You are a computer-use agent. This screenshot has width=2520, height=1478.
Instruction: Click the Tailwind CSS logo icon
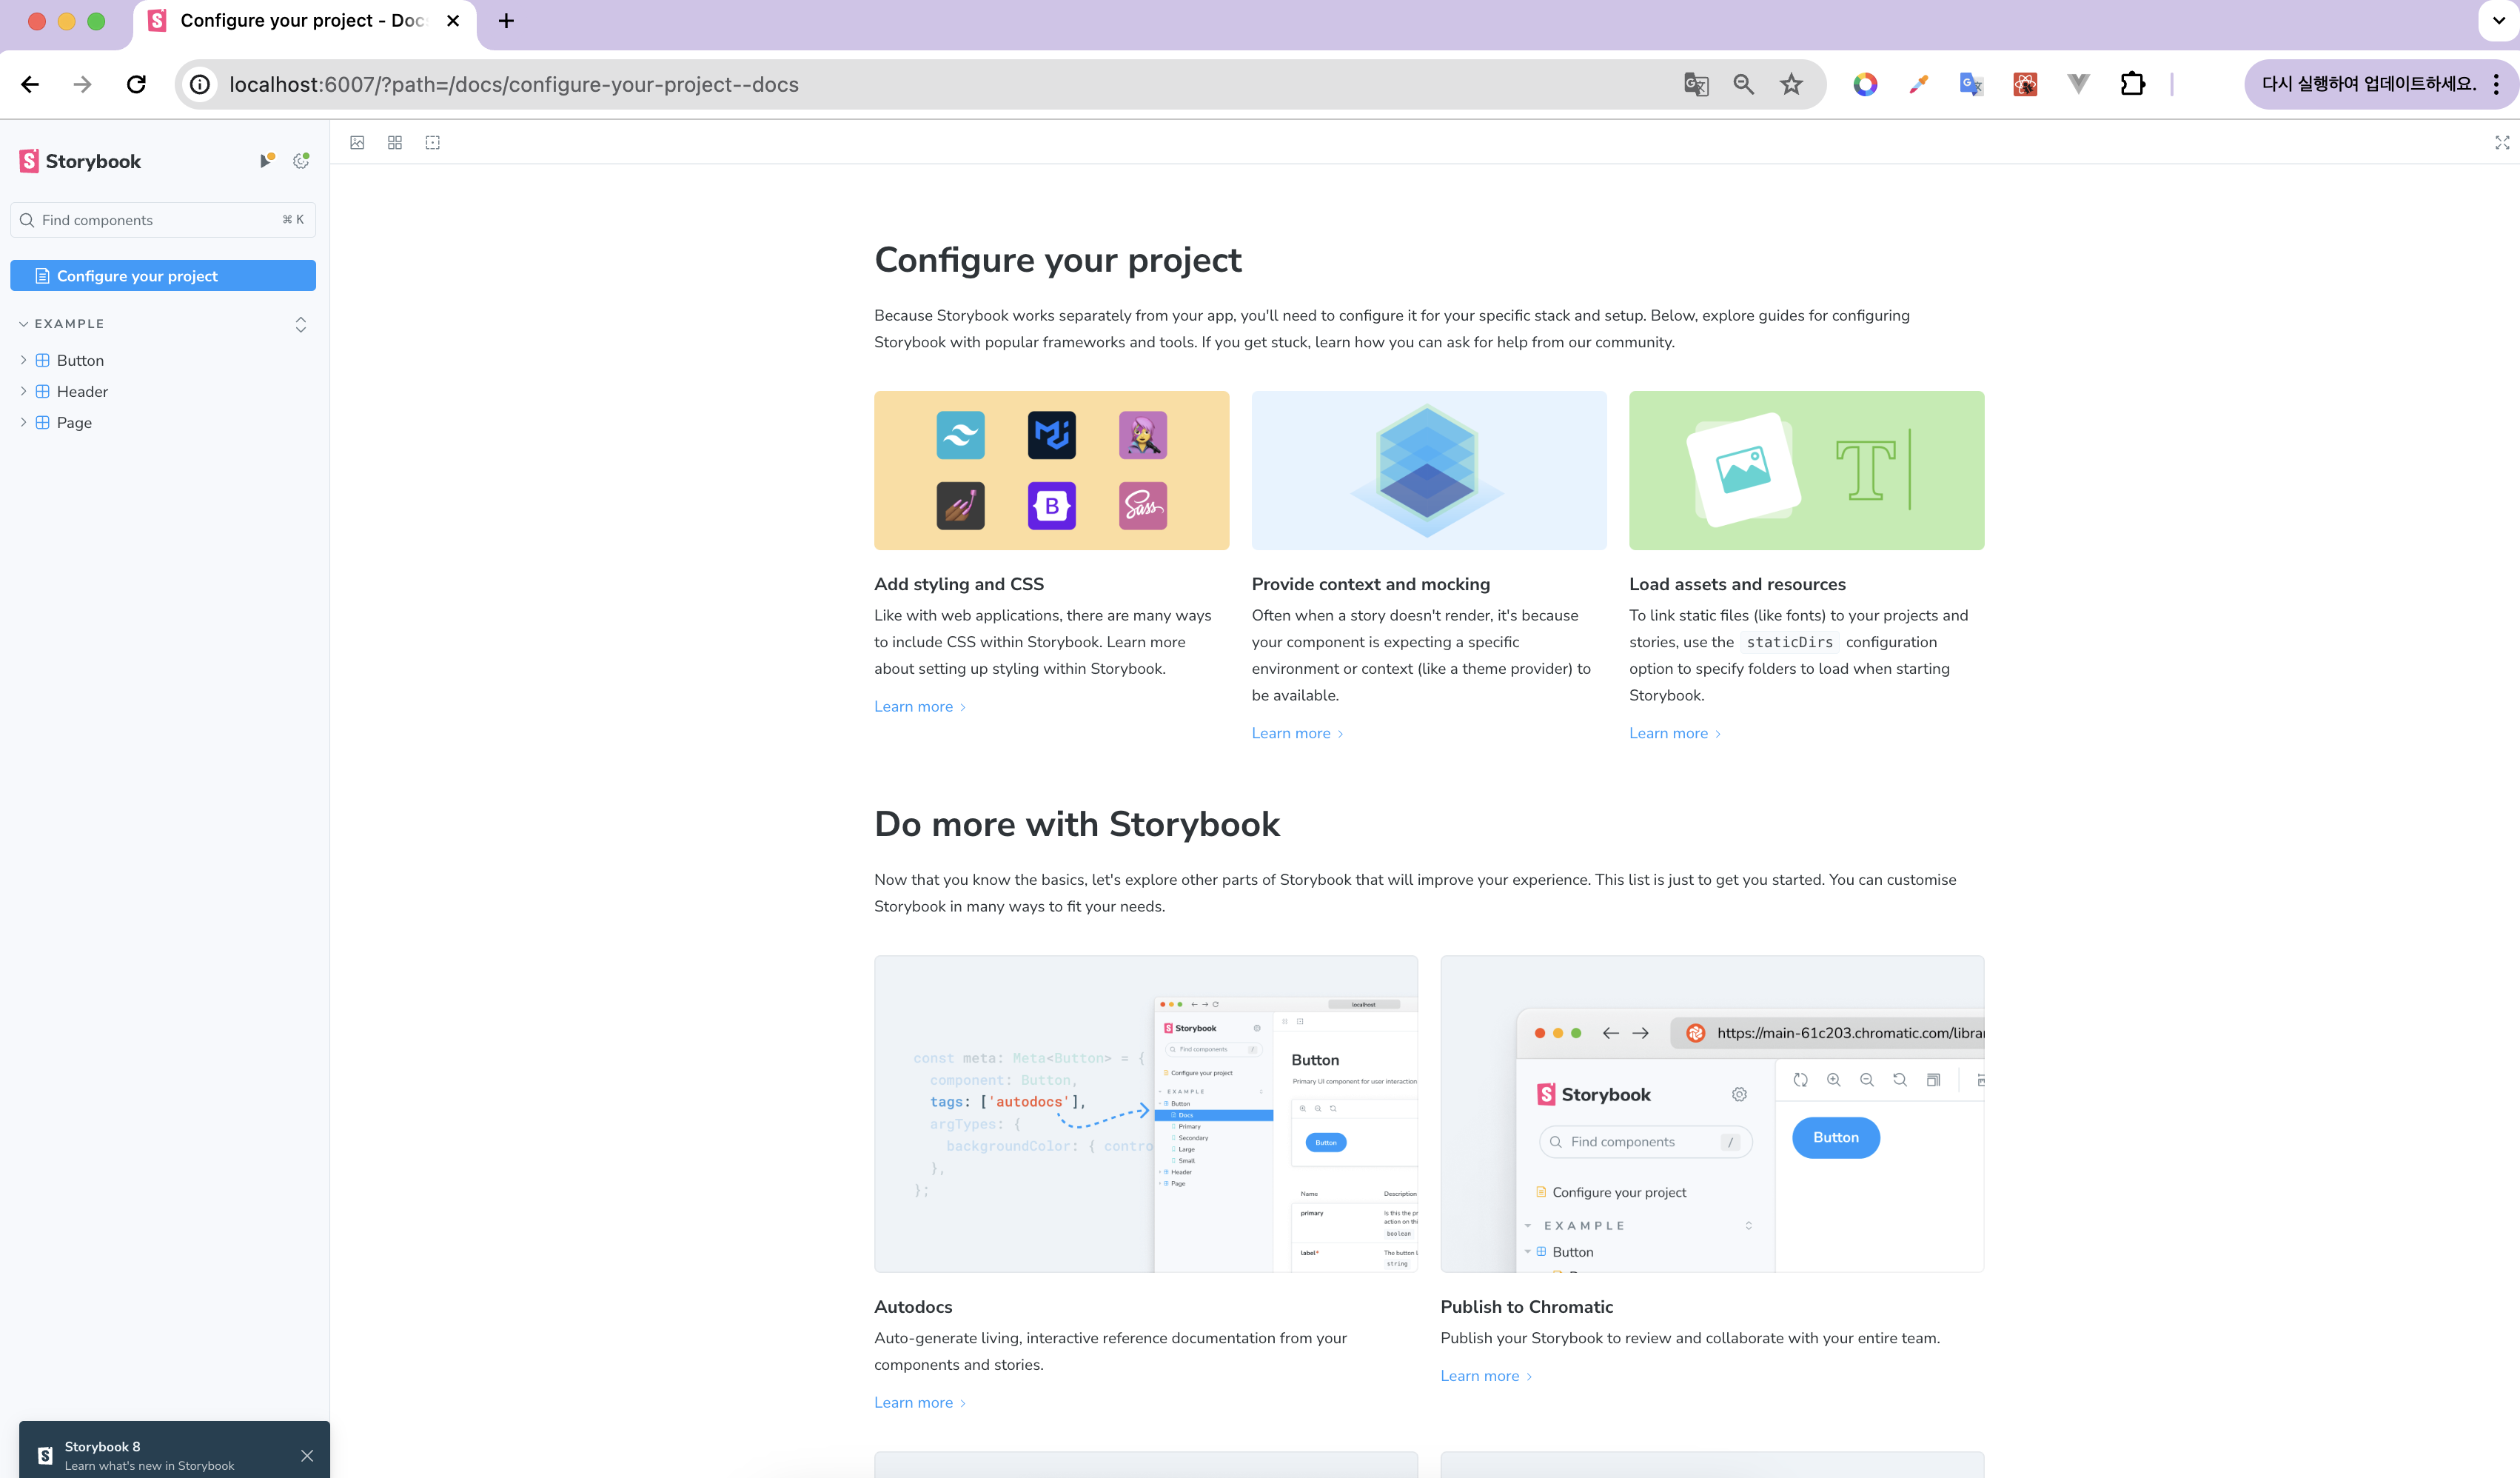click(x=960, y=435)
